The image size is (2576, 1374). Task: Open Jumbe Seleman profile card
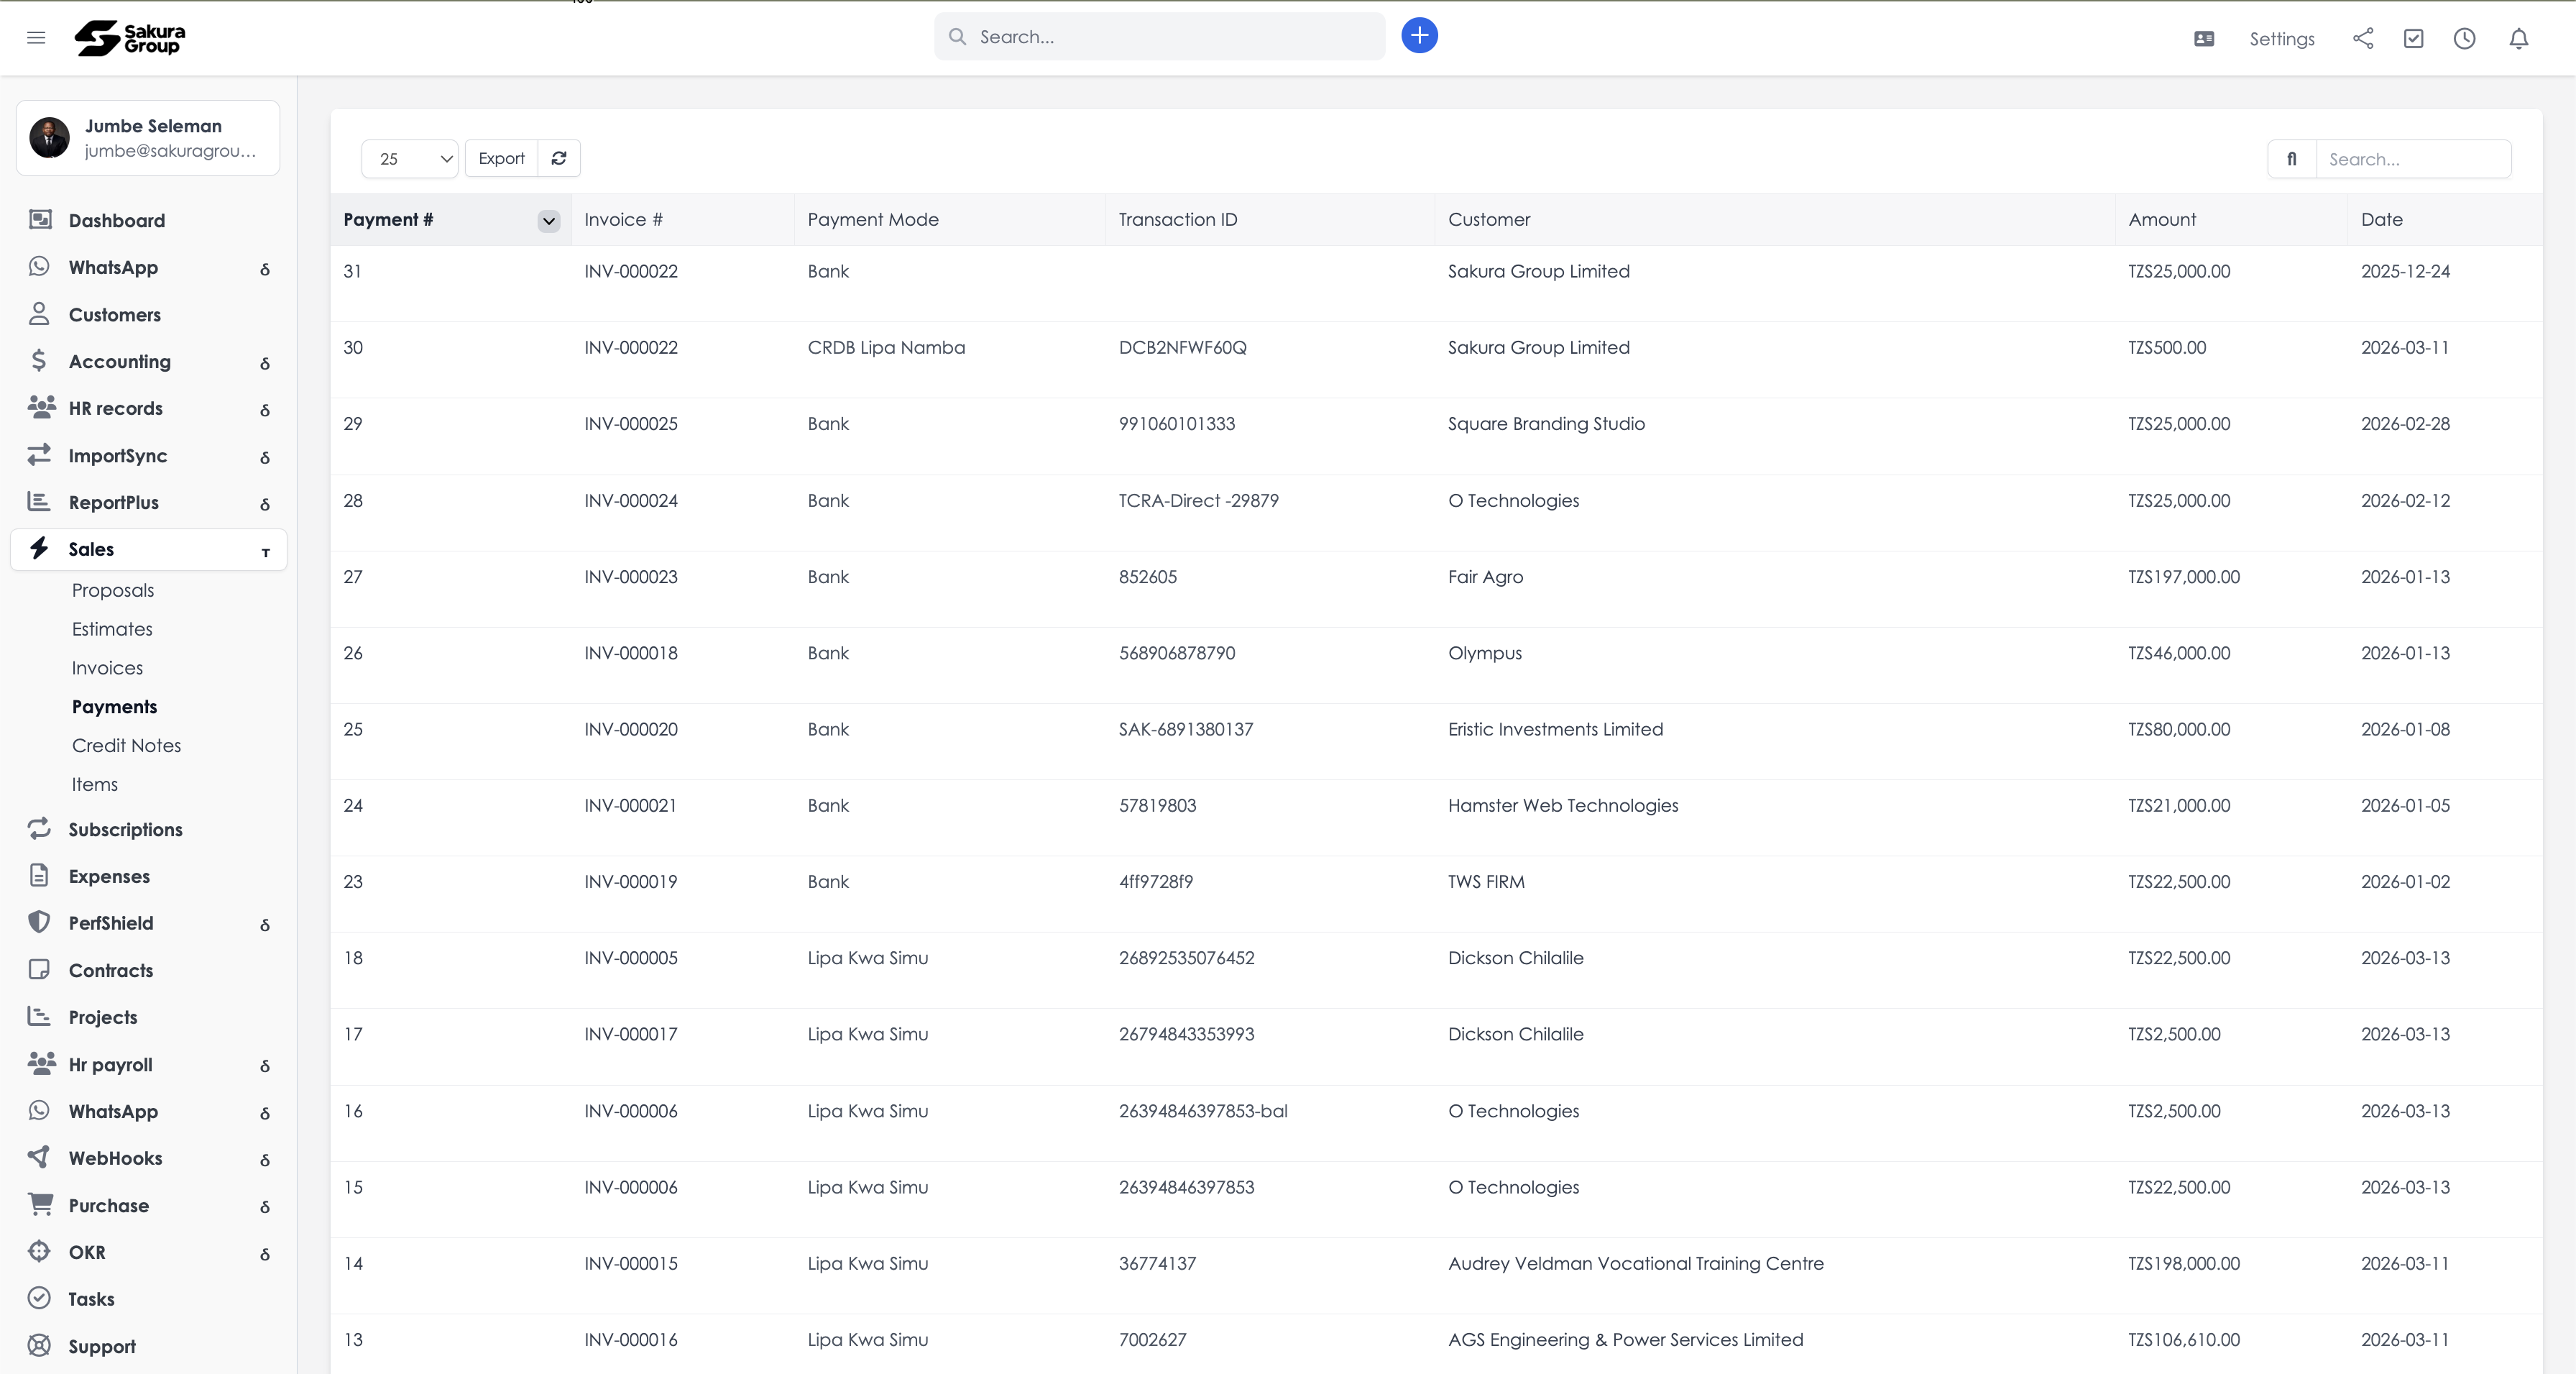[148, 138]
